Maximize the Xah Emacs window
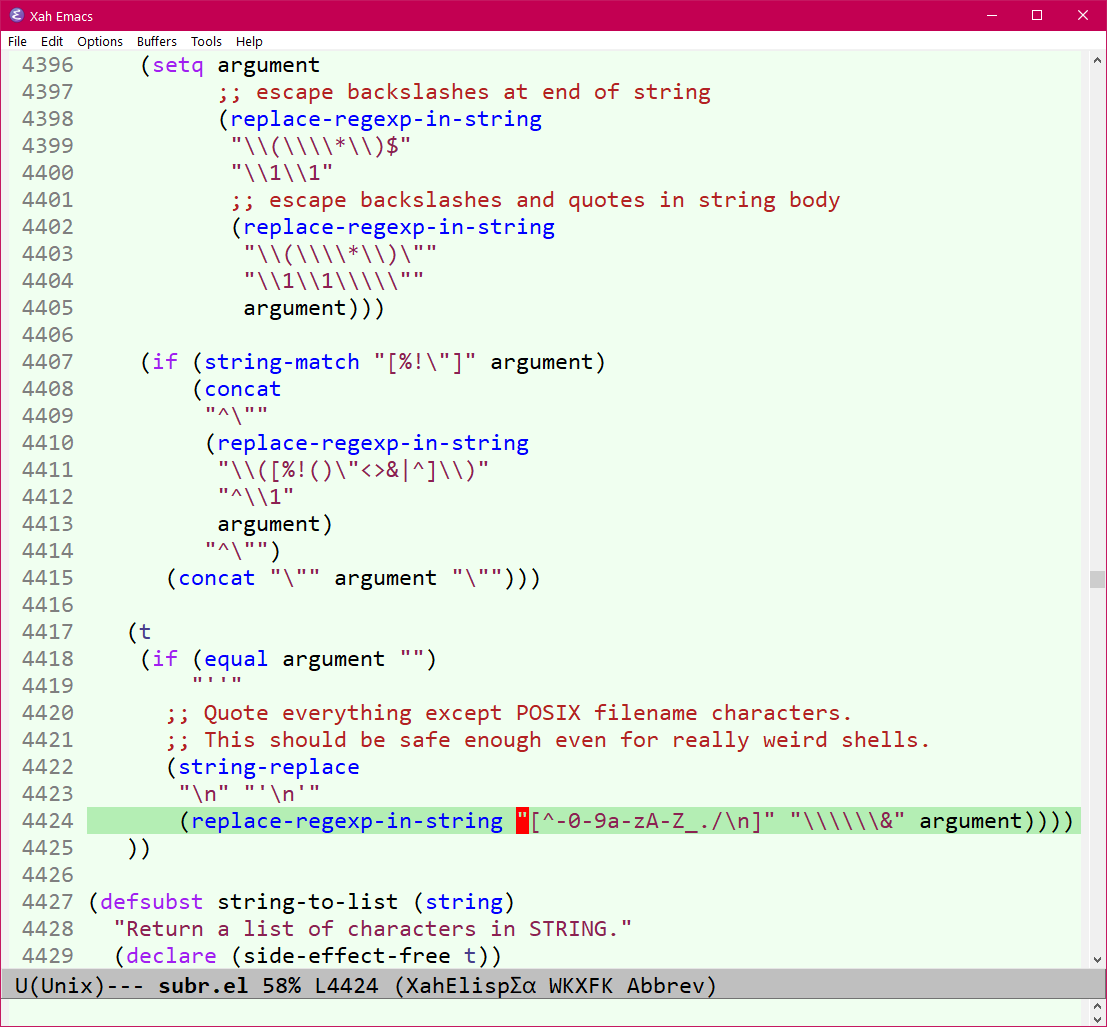 (x=1037, y=15)
